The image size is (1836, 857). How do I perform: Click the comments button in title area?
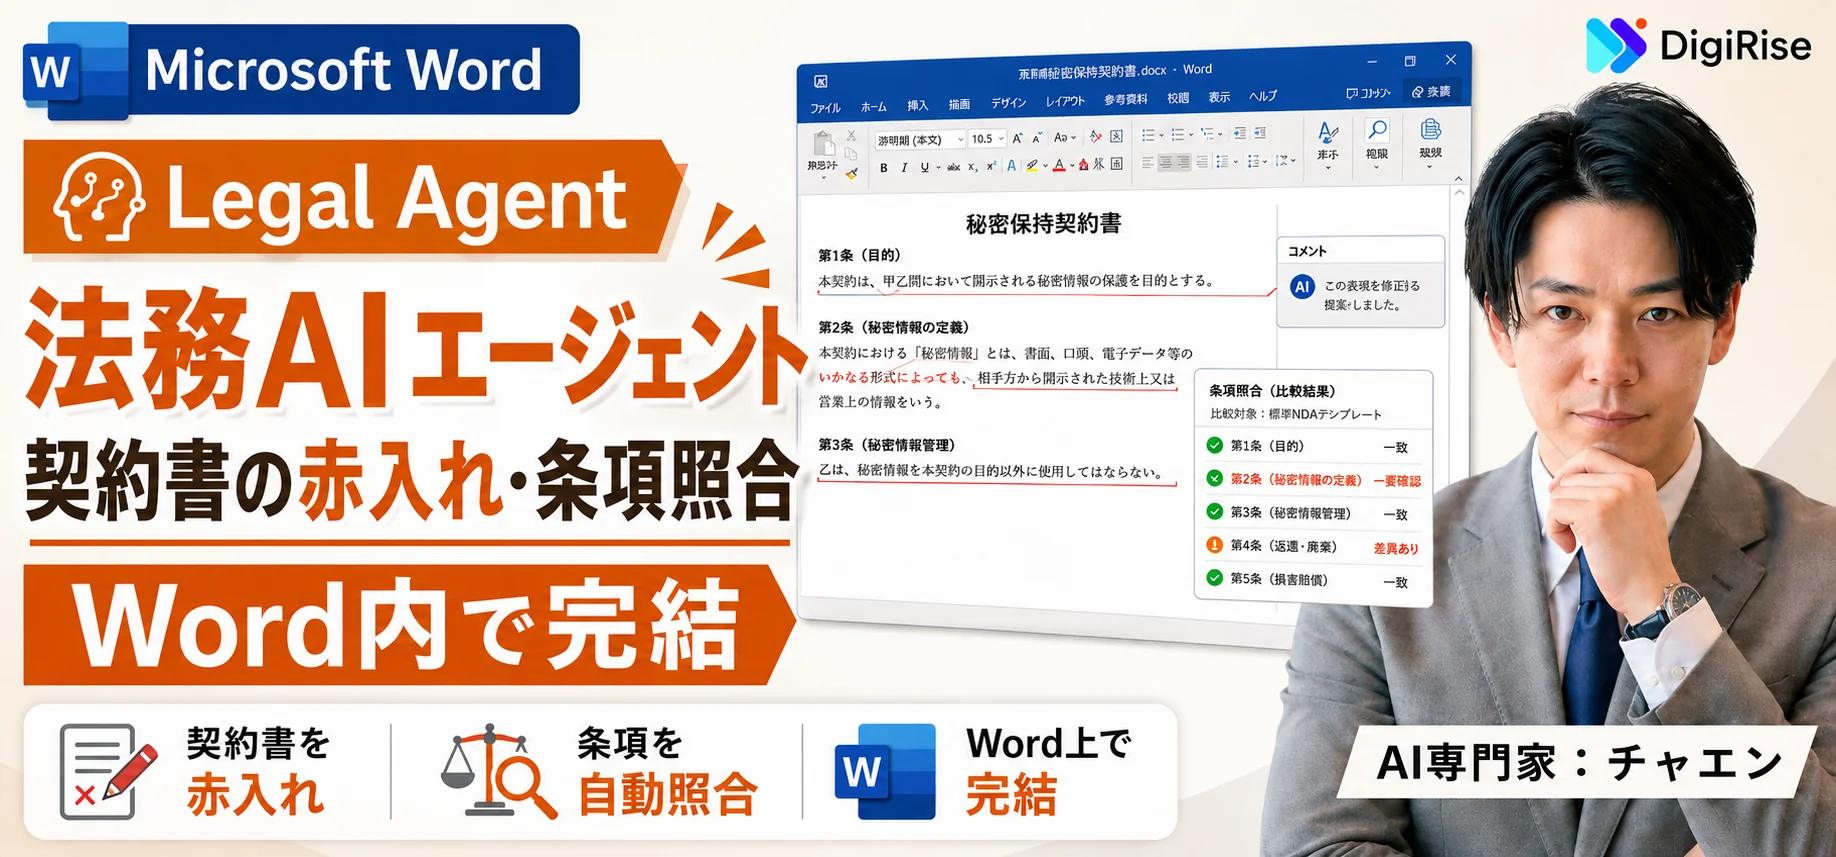pos(1369,93)
